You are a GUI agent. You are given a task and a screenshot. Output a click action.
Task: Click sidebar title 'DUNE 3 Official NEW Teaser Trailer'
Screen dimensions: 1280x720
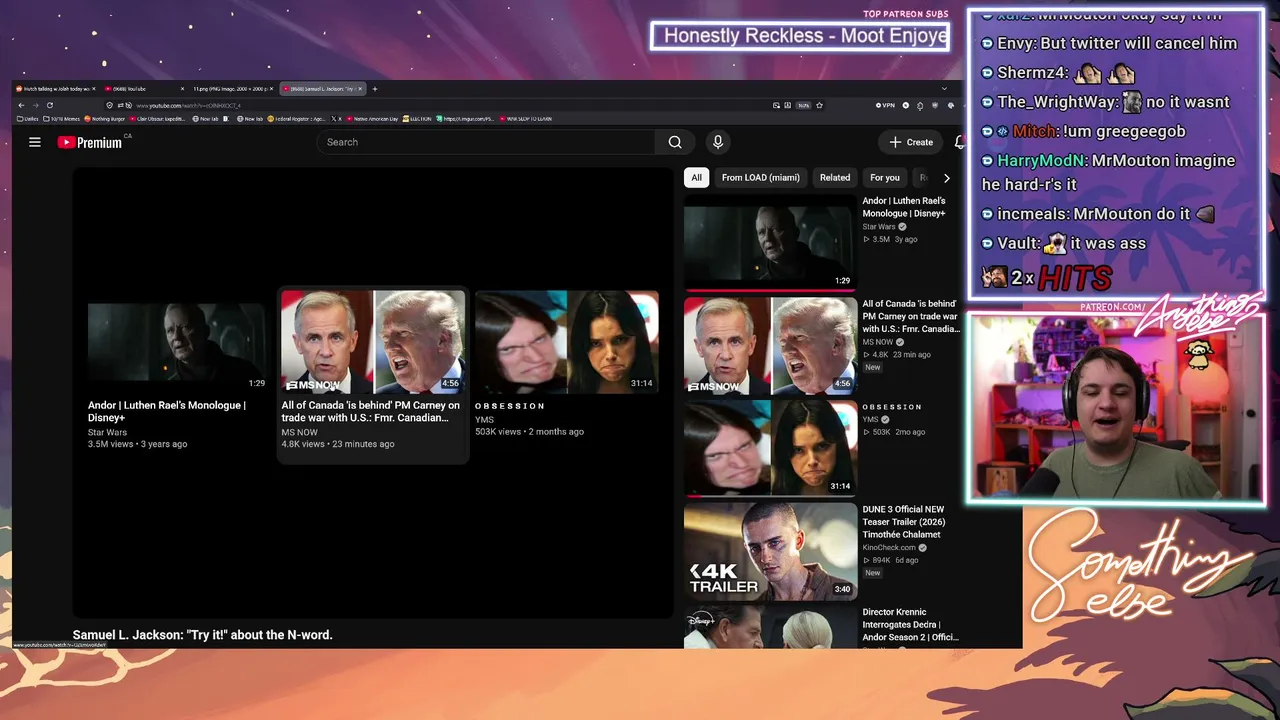(x=903, y=522)
